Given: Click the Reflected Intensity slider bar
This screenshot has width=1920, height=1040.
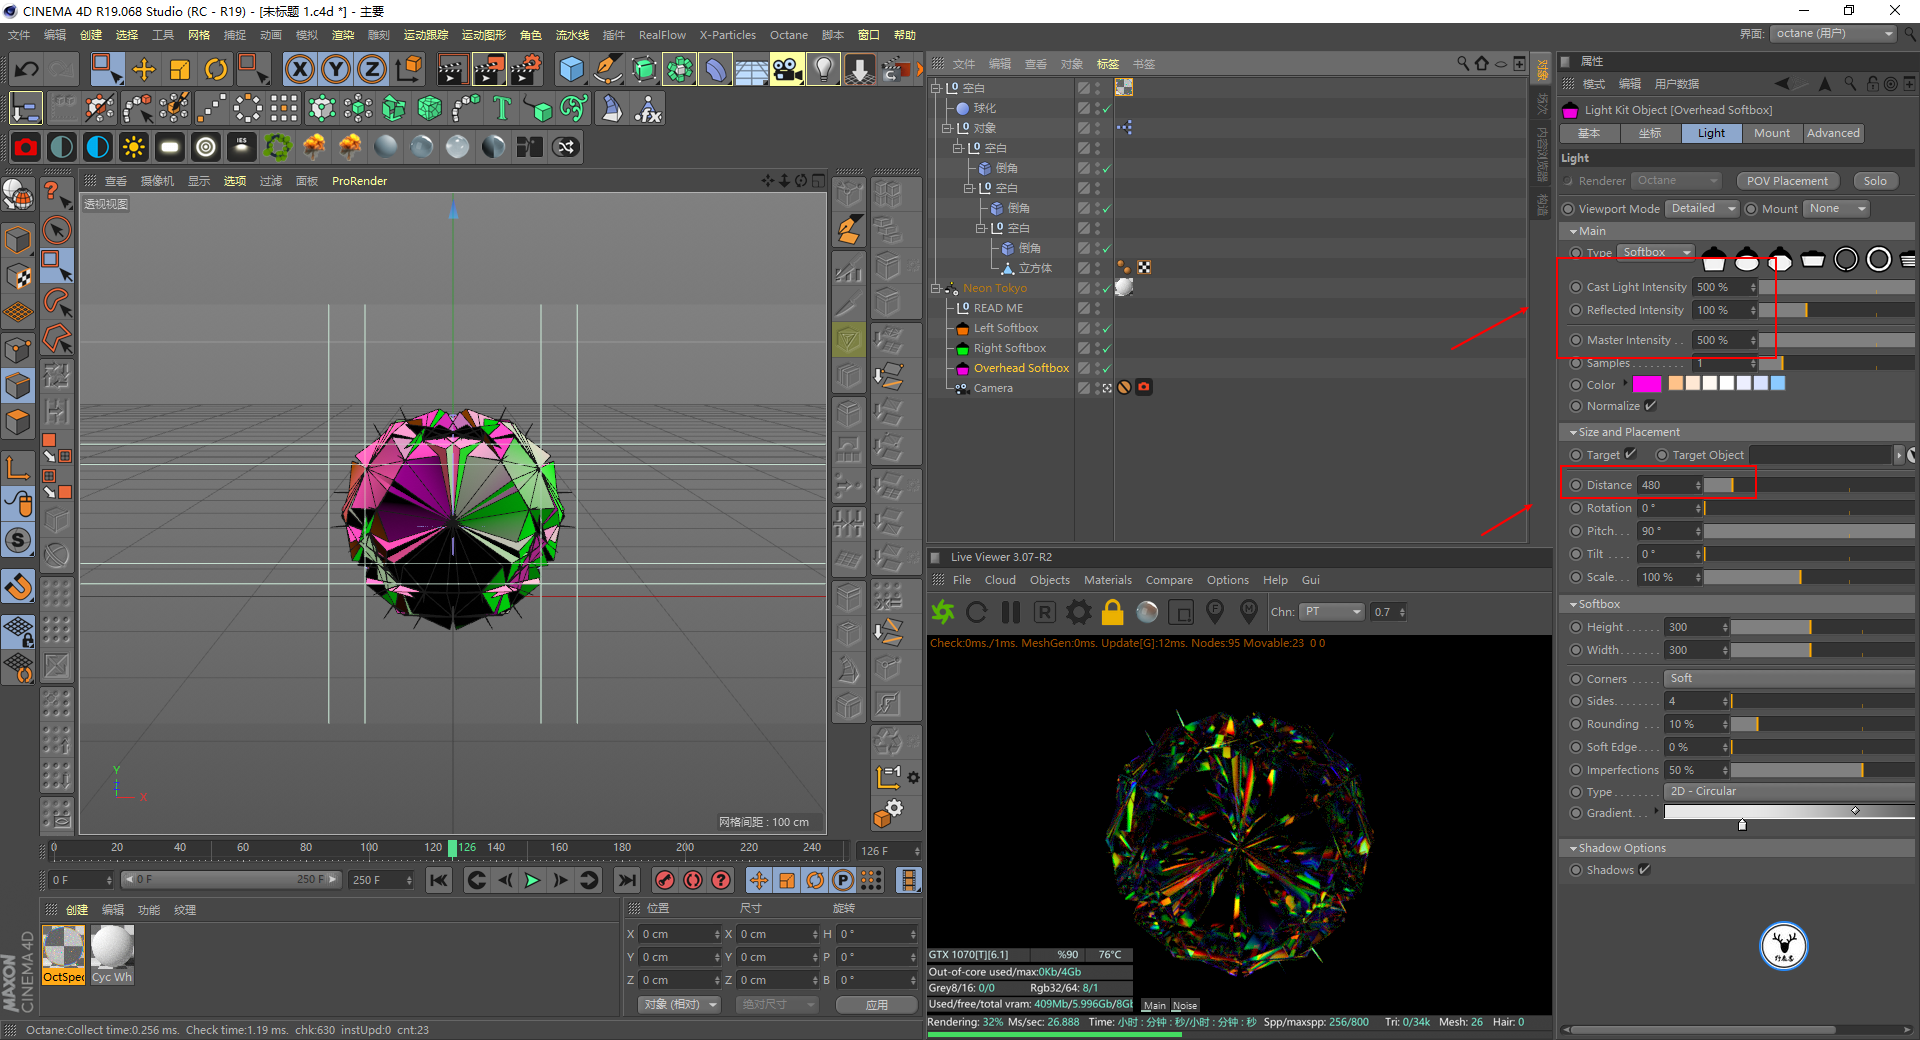Looking at the screenshot, I should click(x=1838, y=310).
